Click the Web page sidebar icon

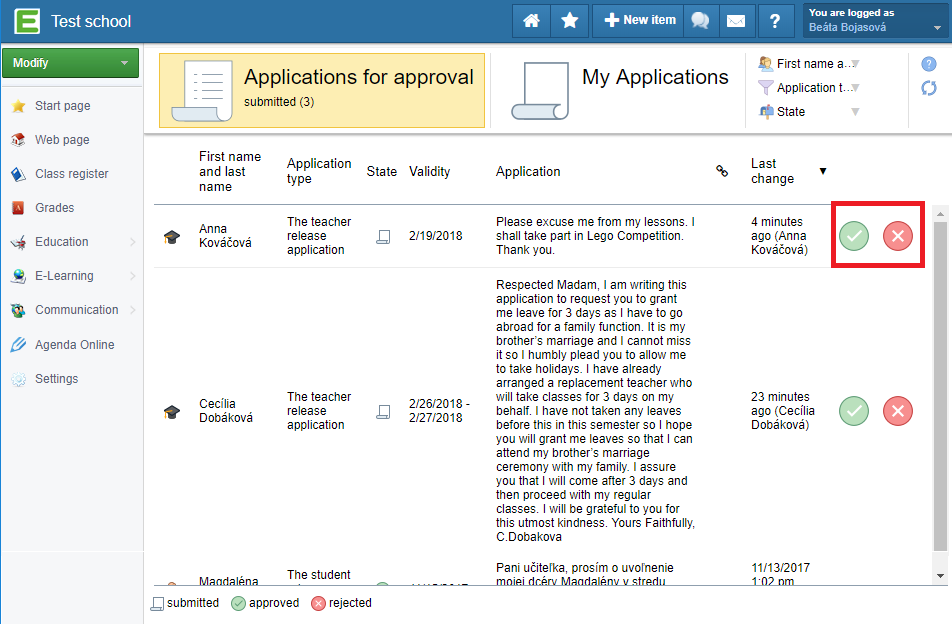tap(19, 140)
